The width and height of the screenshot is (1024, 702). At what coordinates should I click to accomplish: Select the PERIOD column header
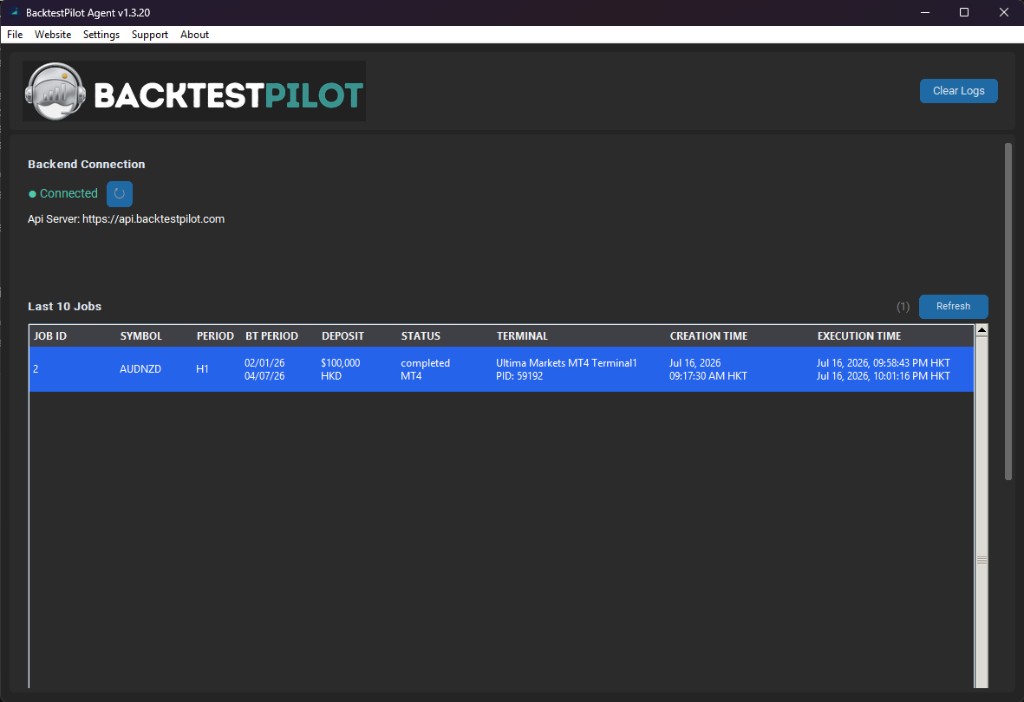[x=215, y=336]
